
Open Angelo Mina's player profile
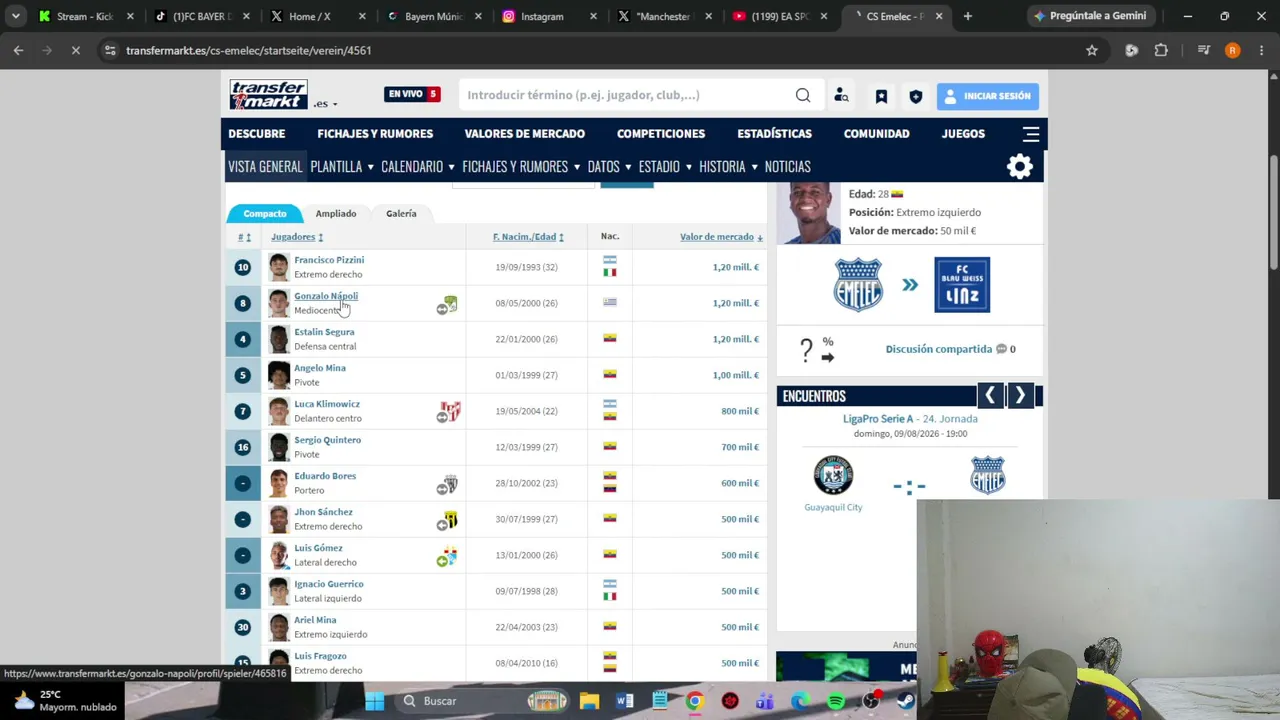(x=320, y=368)
